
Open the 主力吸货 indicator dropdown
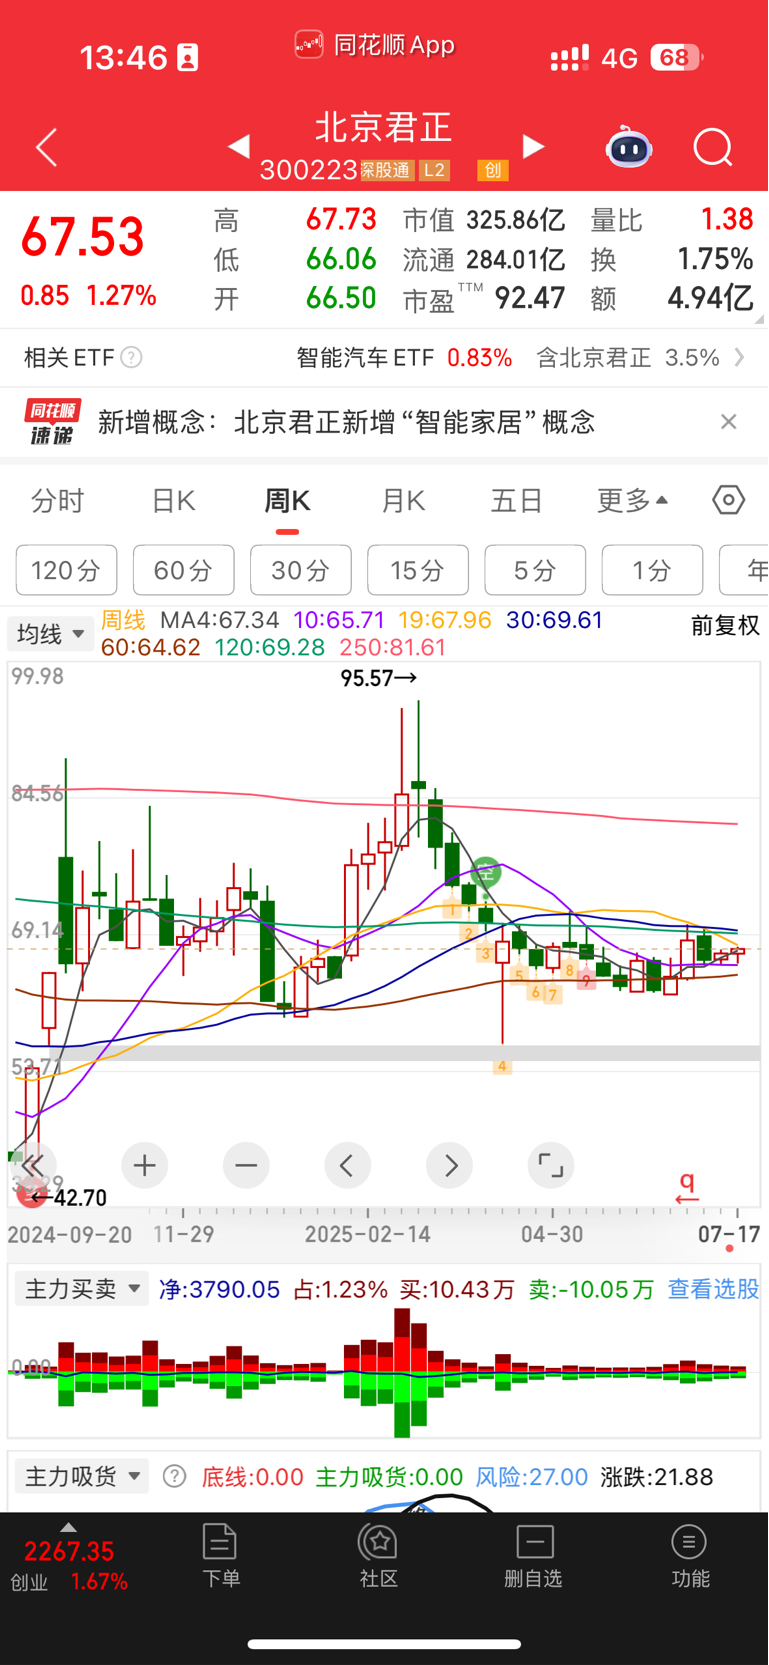[82, 1476]
